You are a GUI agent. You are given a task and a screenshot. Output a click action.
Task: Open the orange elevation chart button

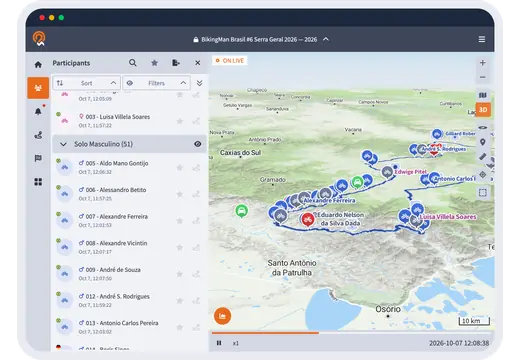pos(222,316)
